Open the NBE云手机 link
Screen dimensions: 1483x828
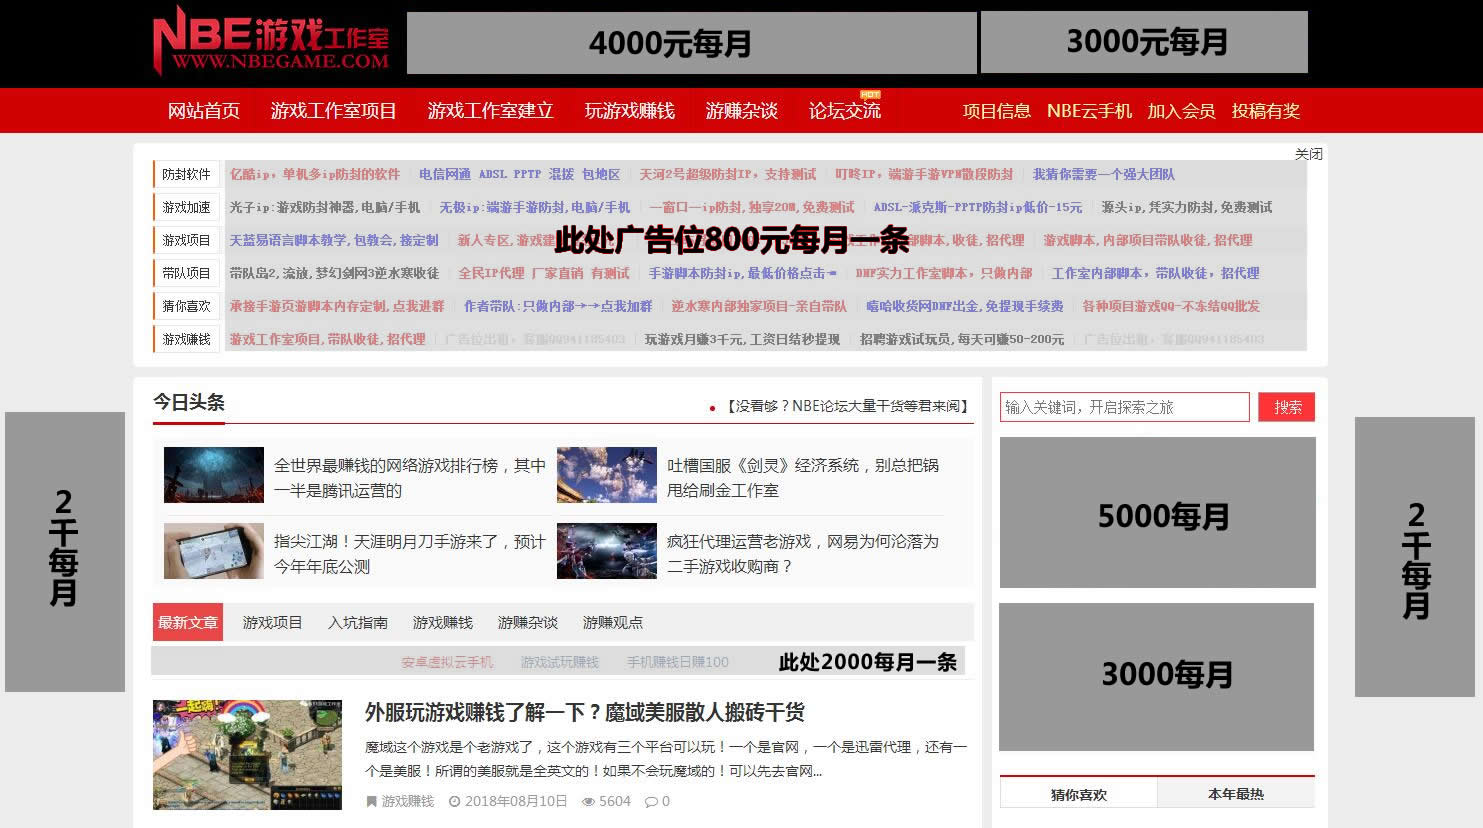tap(1089, 111)
